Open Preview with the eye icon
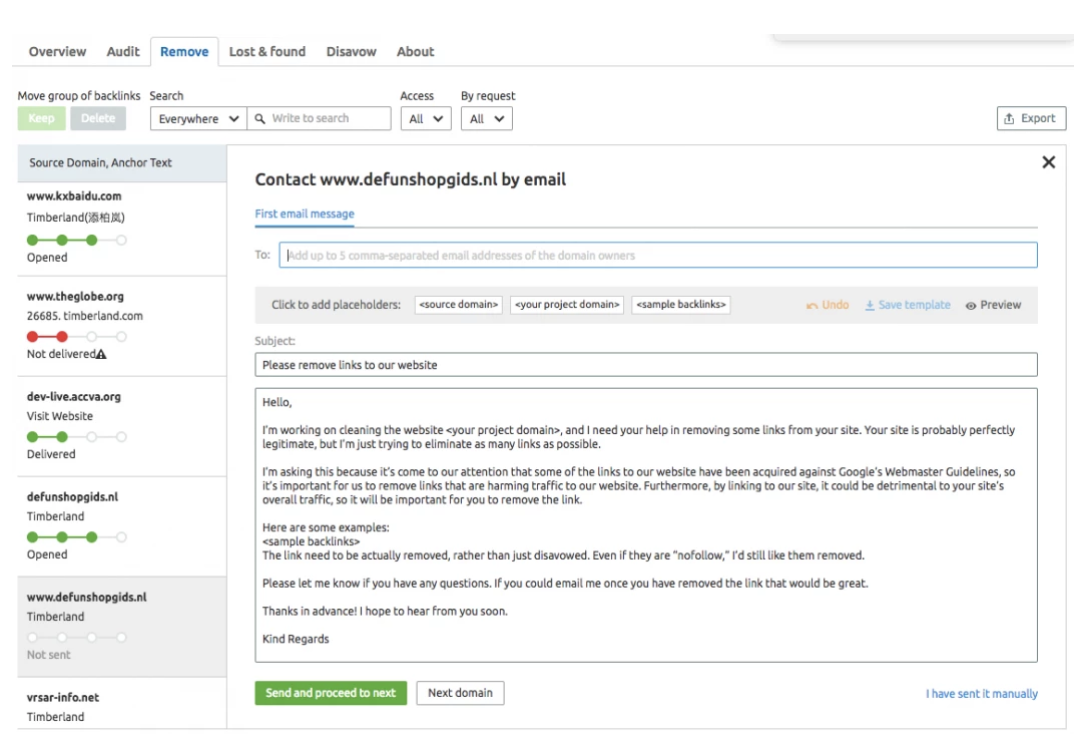This screenshot has width=1088, height=750. (971, 305)
